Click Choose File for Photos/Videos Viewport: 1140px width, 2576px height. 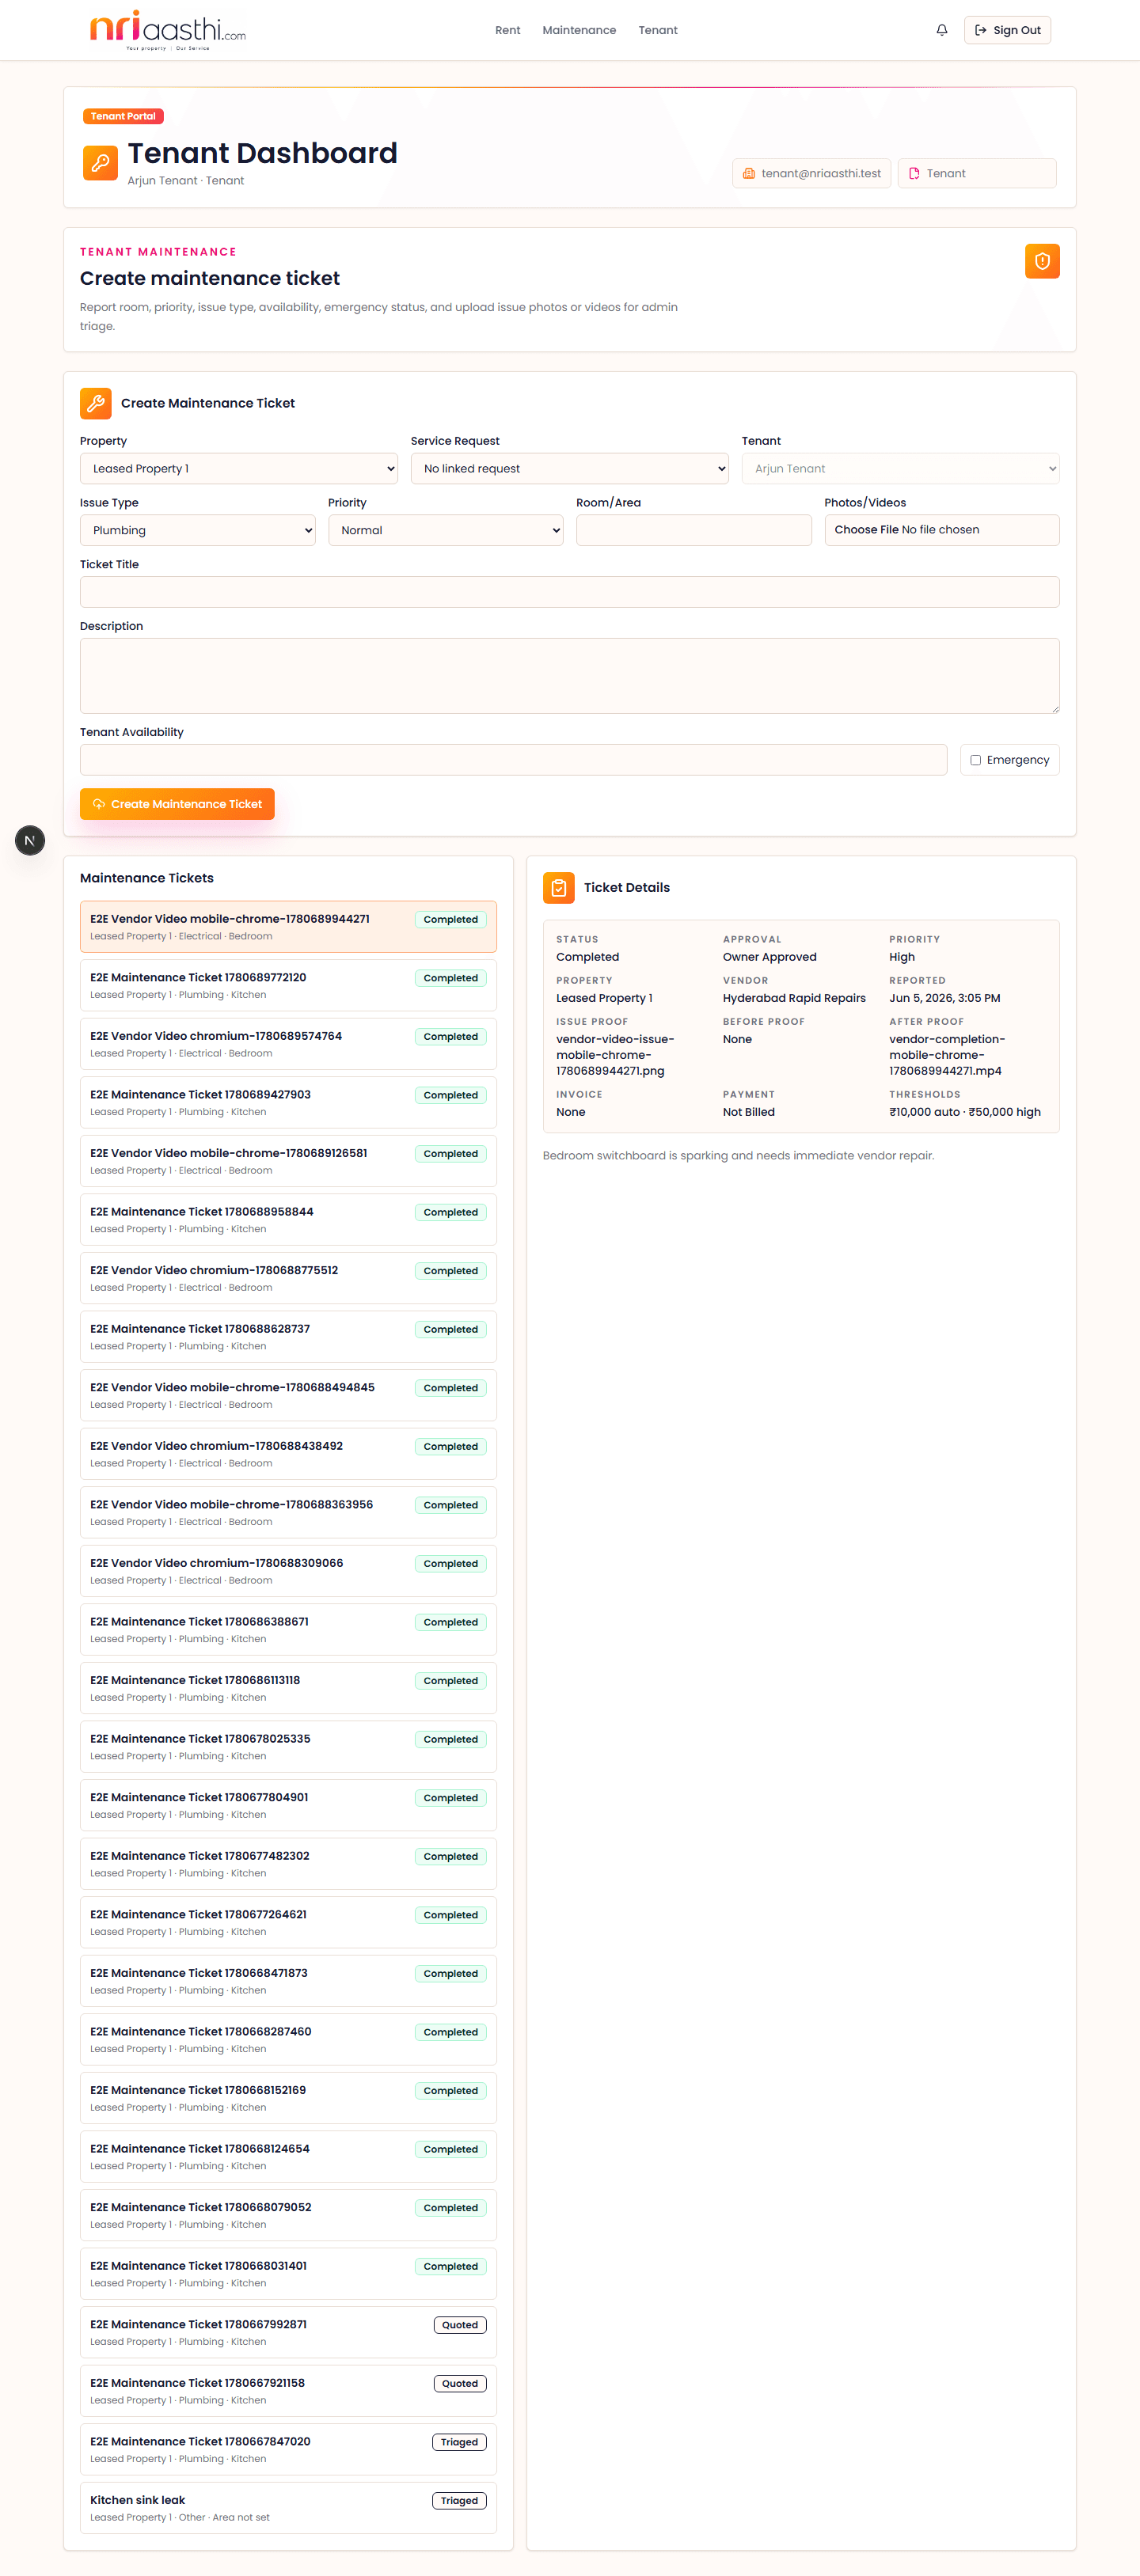pyautogui.click(x=867, y=530)
